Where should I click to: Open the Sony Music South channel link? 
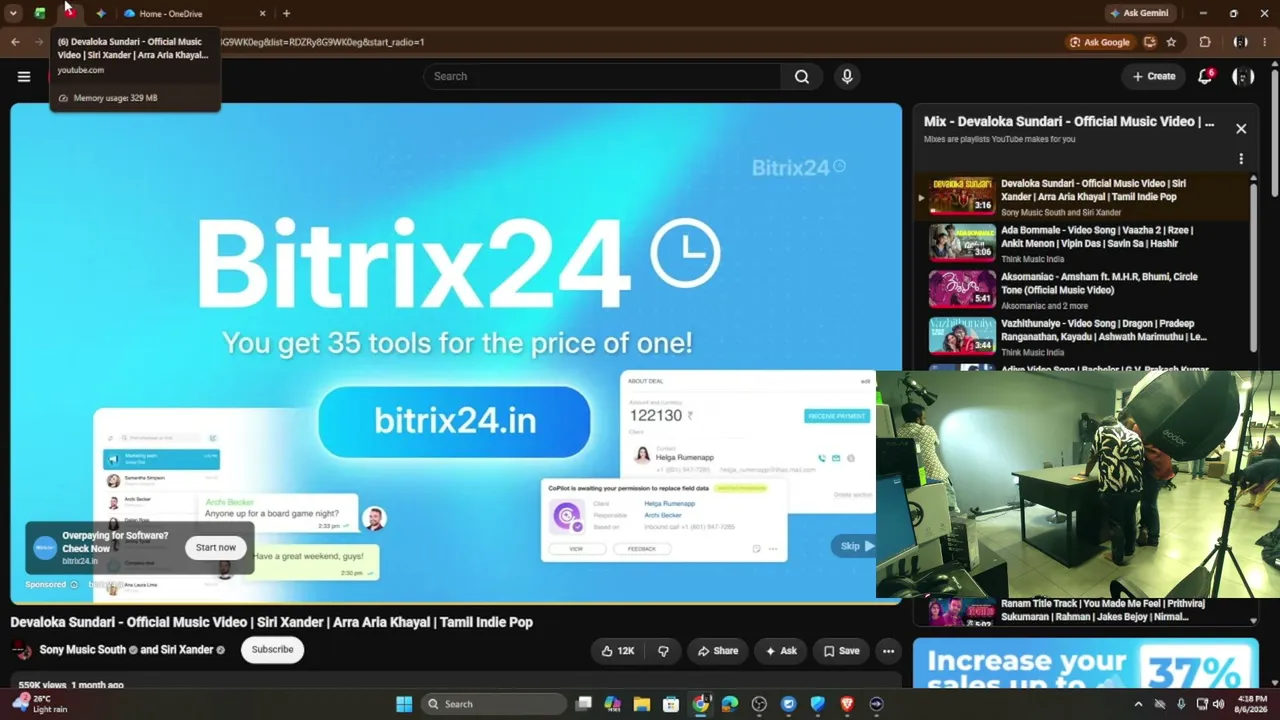[83, 650]
